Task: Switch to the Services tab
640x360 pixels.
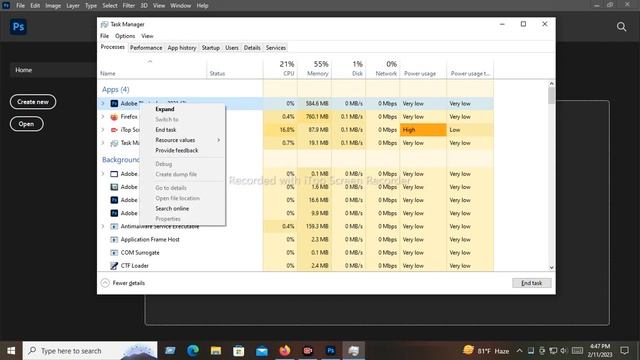Action: [x=276, y=48]
